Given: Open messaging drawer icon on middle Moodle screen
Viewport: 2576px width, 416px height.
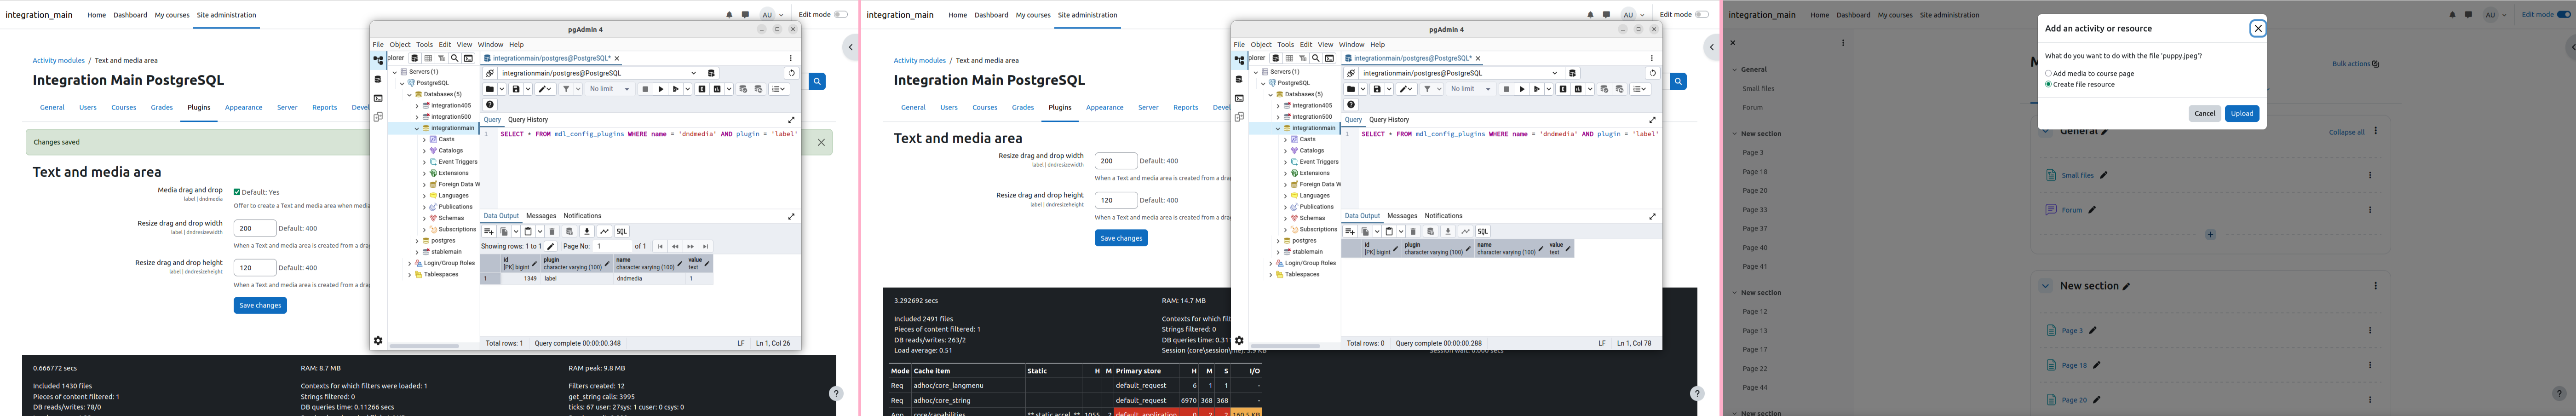Looking at the screenshot, I should tap(1606, 15).
